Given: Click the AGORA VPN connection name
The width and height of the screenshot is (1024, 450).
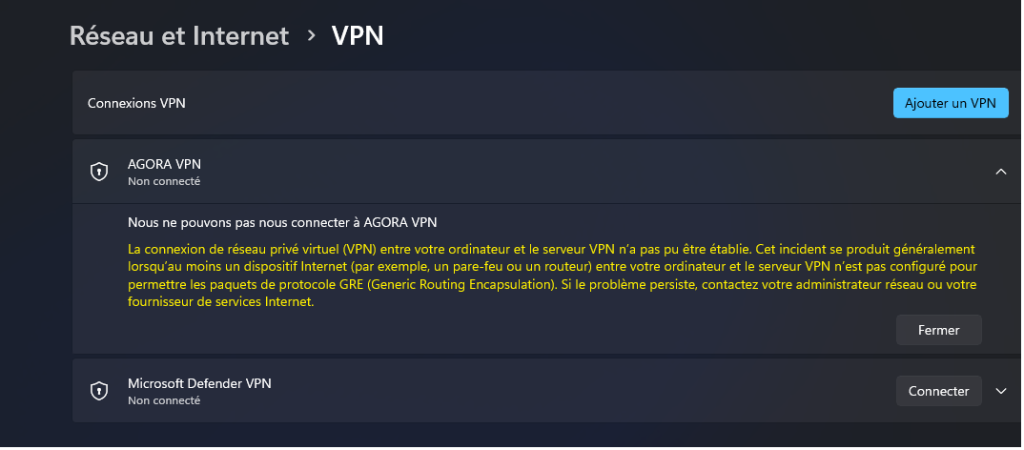Looking at the screenshot, I should pyautogui.click(x=165, y=165).
